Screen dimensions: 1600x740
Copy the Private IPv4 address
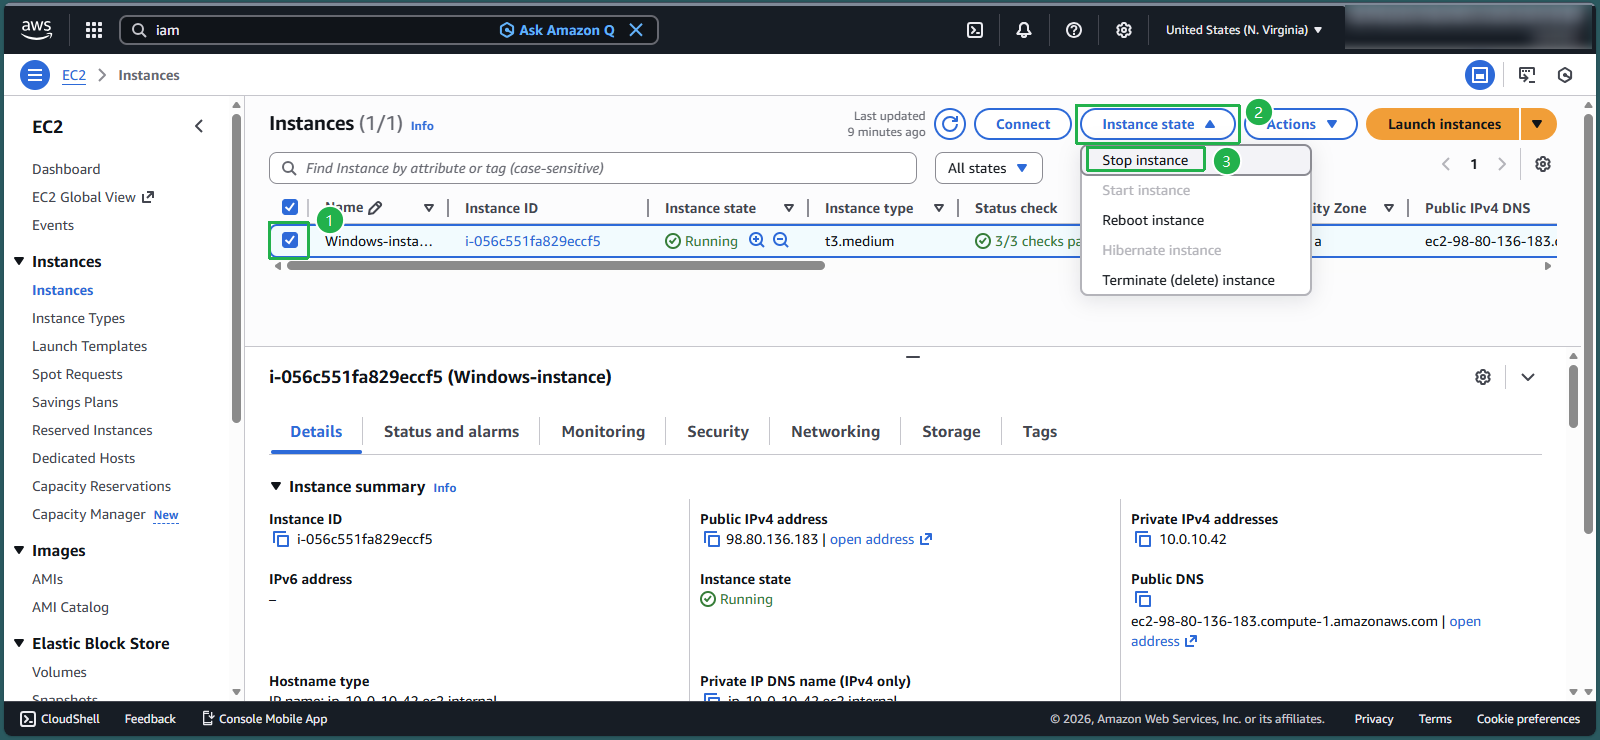coord(1143,539)
